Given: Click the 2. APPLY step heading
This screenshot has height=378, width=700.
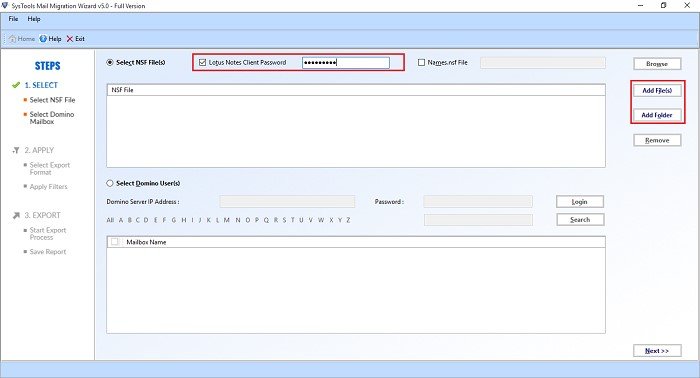Looking at the screenshot, I should click(x=39, y=150).
